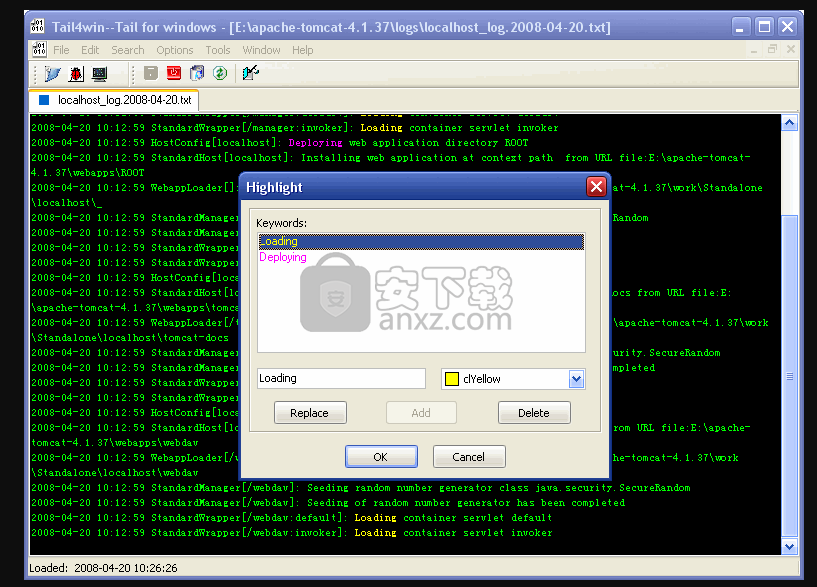Minimize the inner document window
Viewport: 817px width, 587px height.
coord(754,49)
